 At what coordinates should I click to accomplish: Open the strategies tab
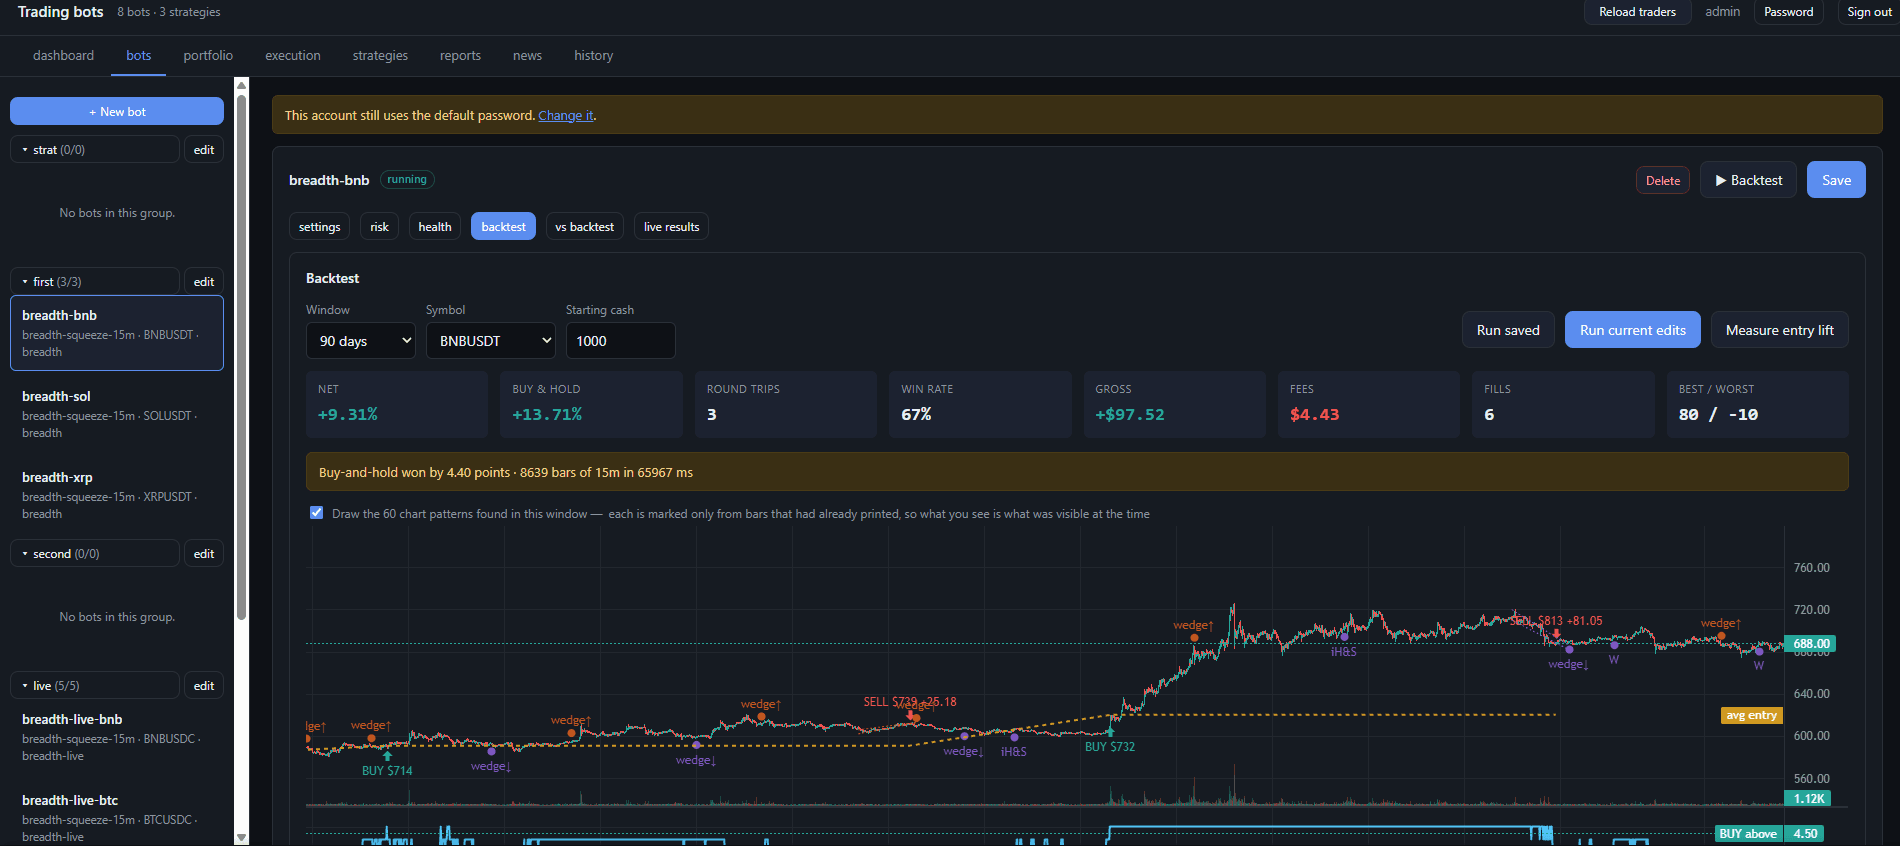380,55
